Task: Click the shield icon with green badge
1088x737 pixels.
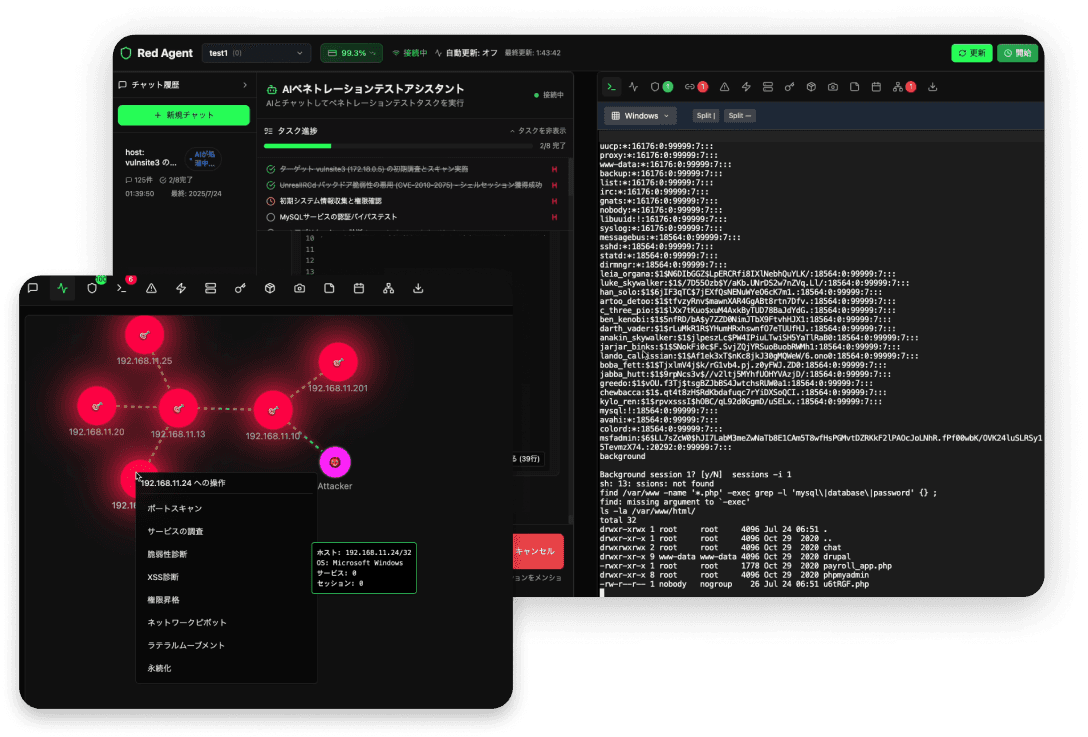Action: 656,87
